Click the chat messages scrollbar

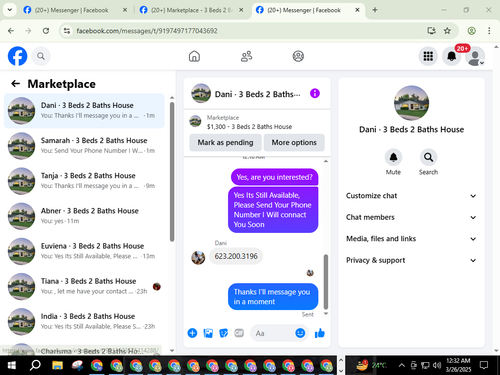tap(326, 282)
